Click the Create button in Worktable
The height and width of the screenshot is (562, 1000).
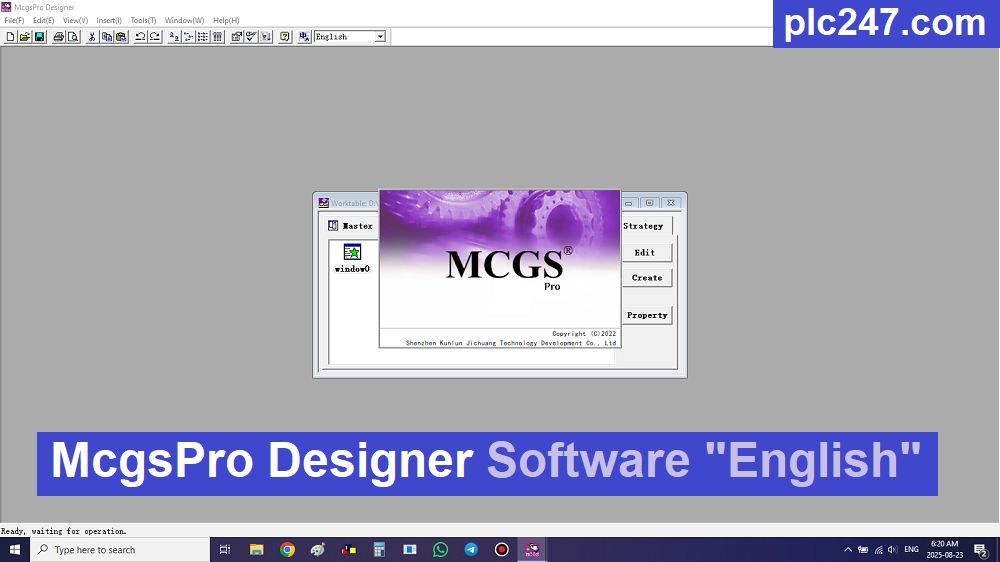coord(647,277)
